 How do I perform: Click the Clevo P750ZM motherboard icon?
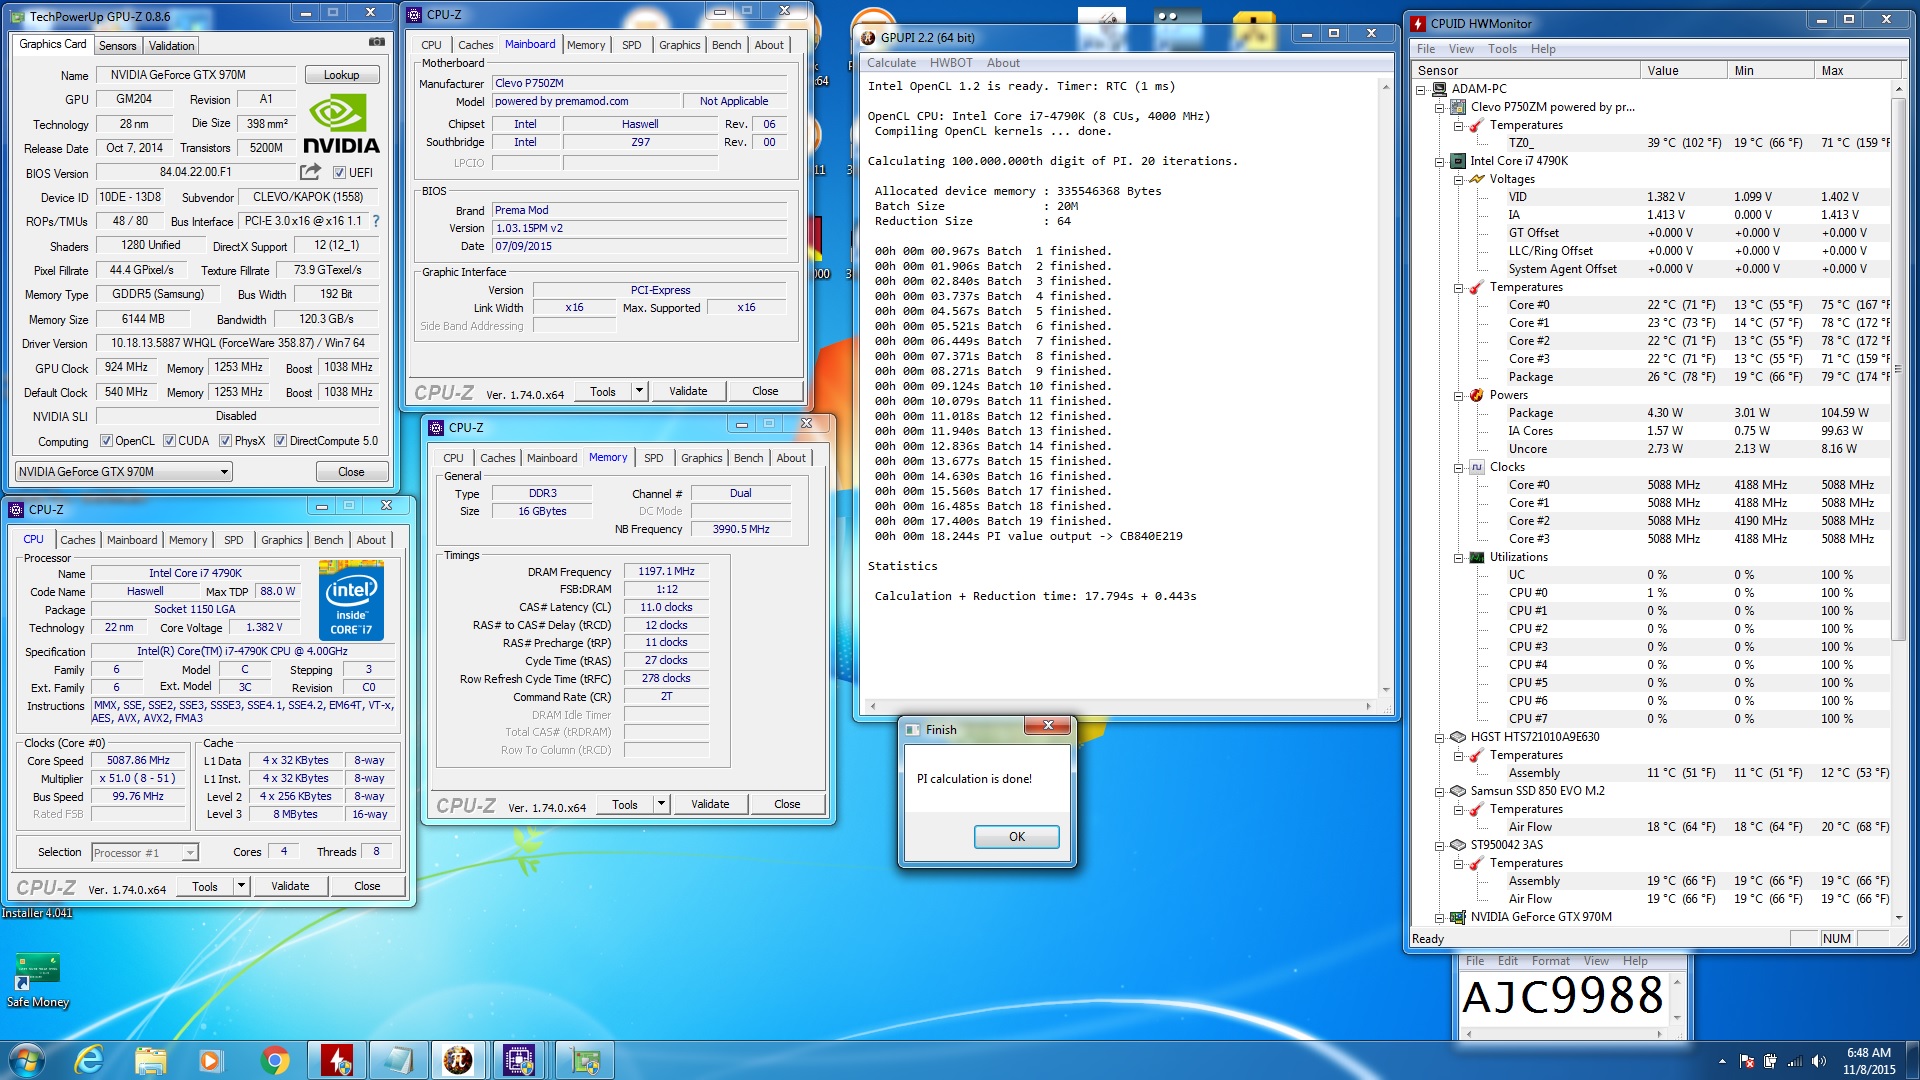1458,107
